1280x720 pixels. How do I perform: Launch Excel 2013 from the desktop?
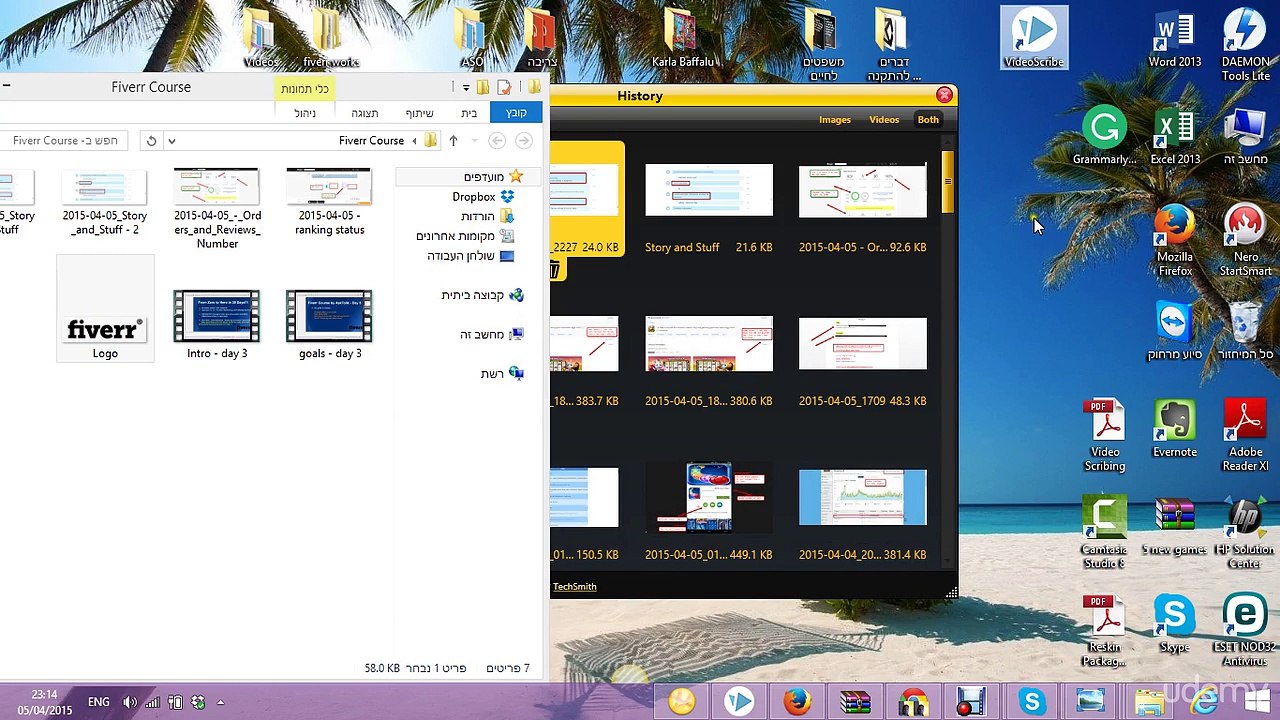[1175, 137]
